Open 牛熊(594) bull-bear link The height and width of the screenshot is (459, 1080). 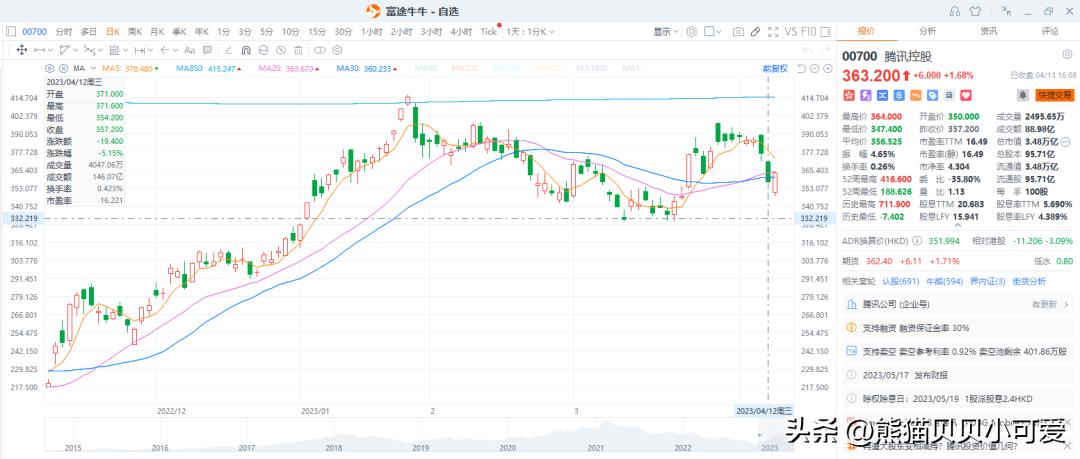943,281
